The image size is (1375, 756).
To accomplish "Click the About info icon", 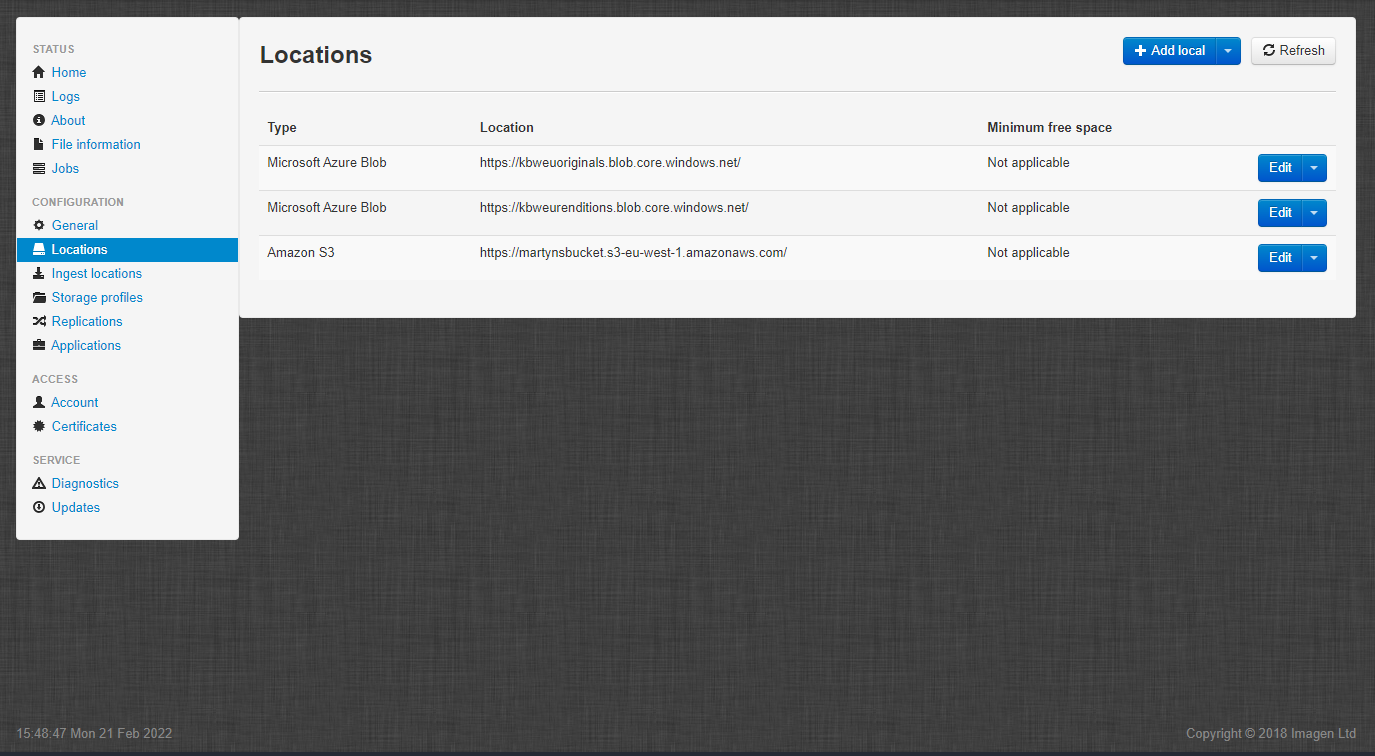I will [39, 120].
